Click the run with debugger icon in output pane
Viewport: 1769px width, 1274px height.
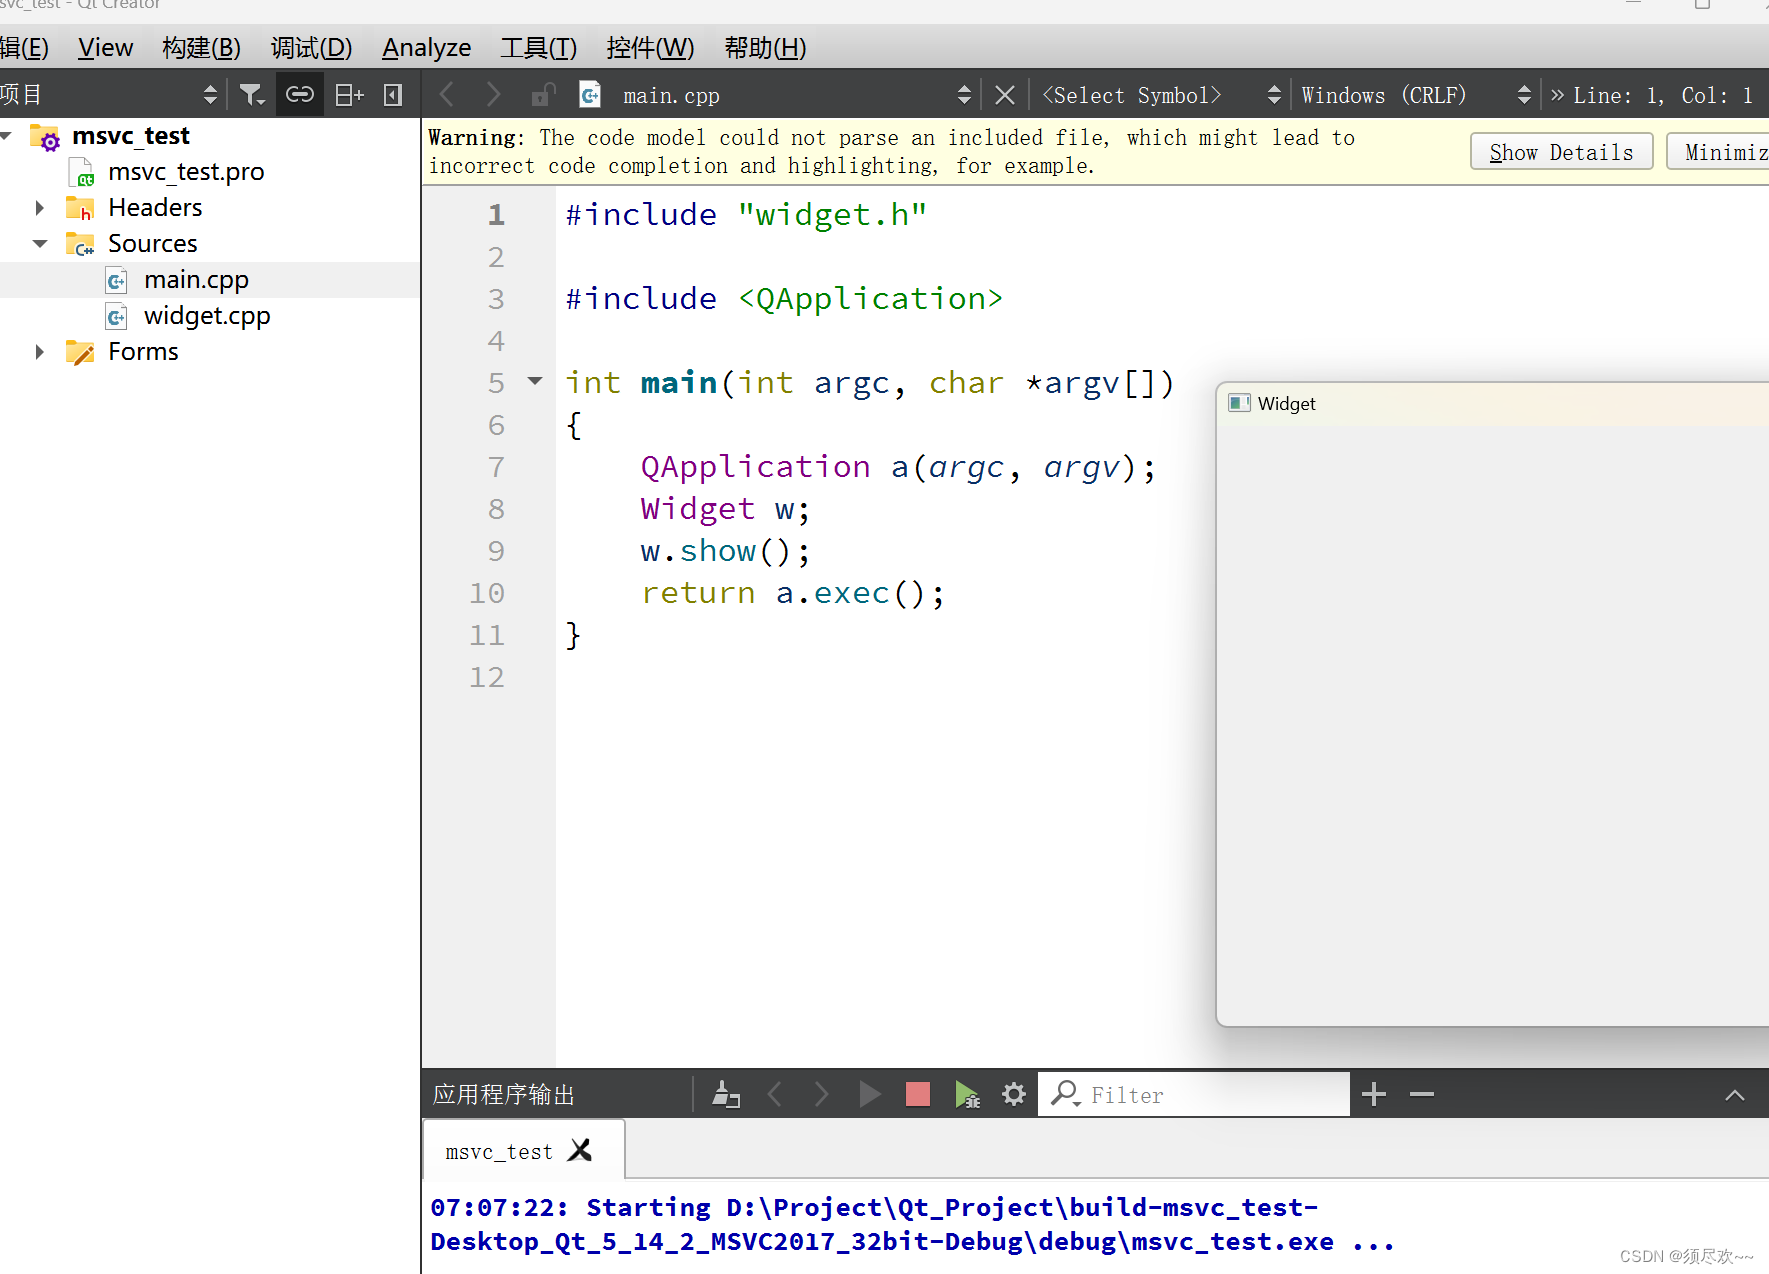[966, 1094]
